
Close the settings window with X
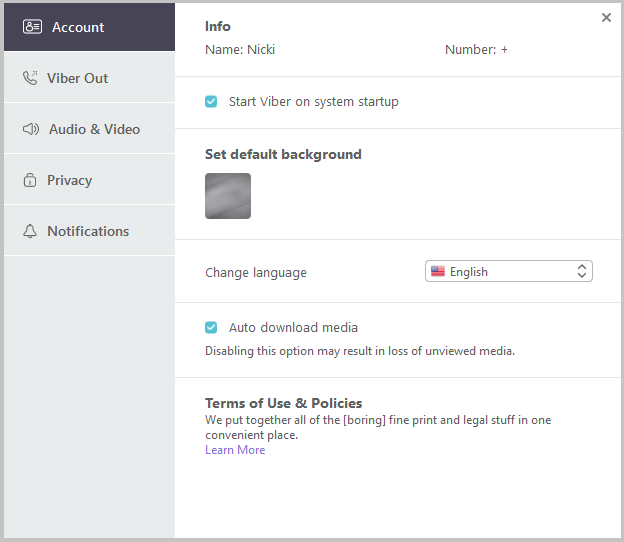(x=606, y=18)
